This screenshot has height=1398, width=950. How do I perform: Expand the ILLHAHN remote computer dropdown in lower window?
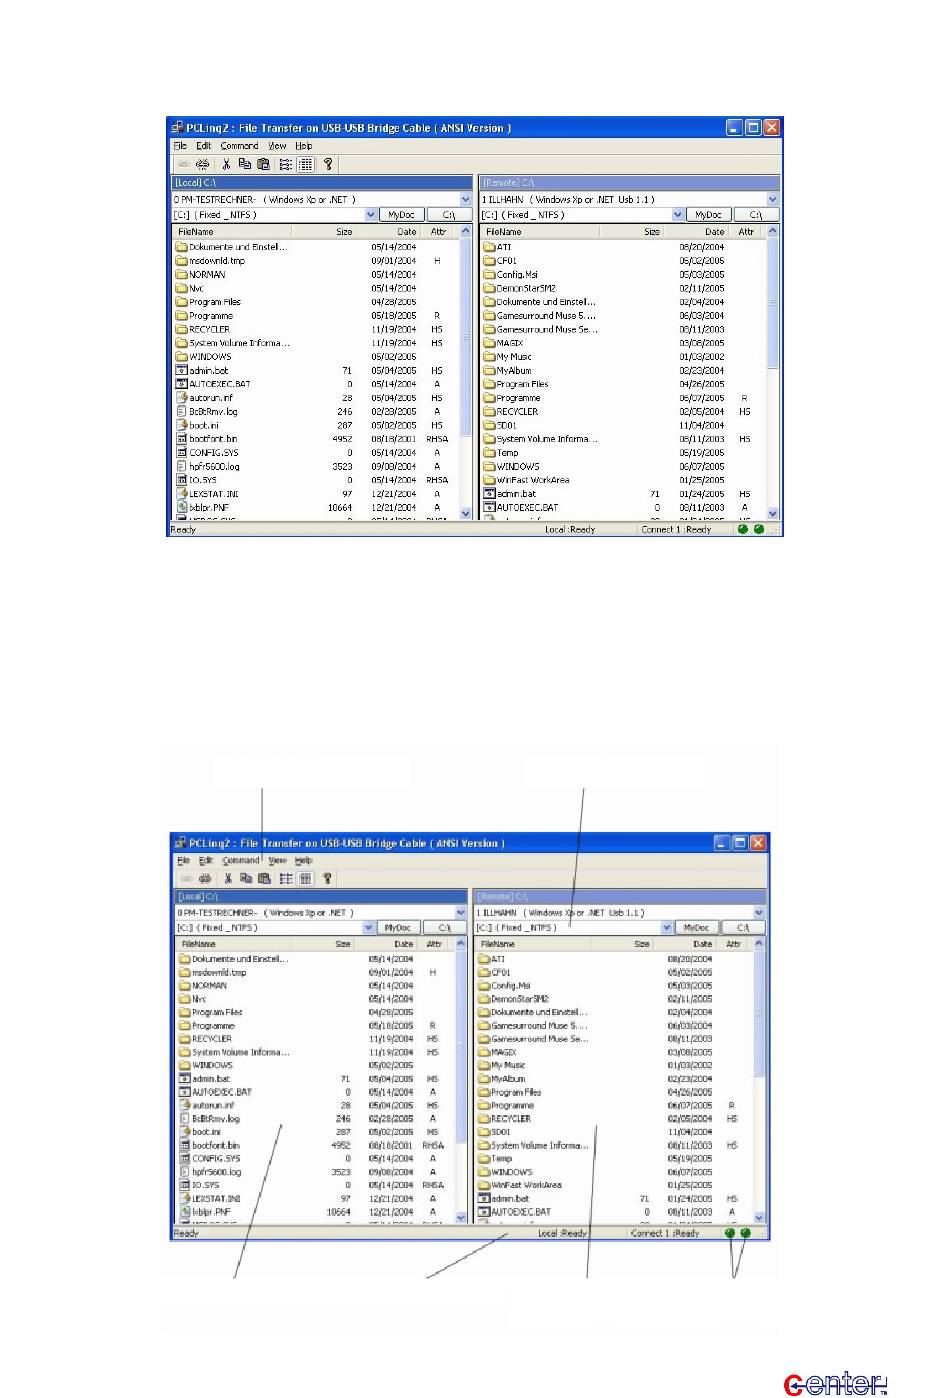click(759, 913)
